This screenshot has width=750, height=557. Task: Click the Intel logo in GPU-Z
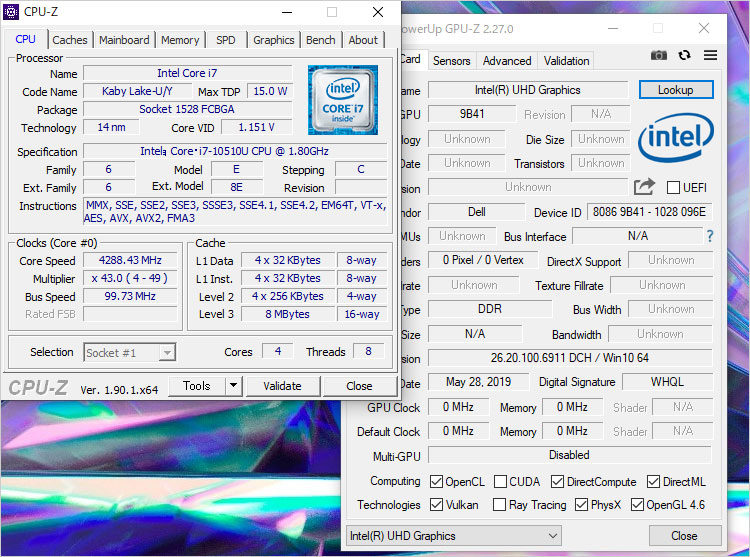click(x=676, y=137)
